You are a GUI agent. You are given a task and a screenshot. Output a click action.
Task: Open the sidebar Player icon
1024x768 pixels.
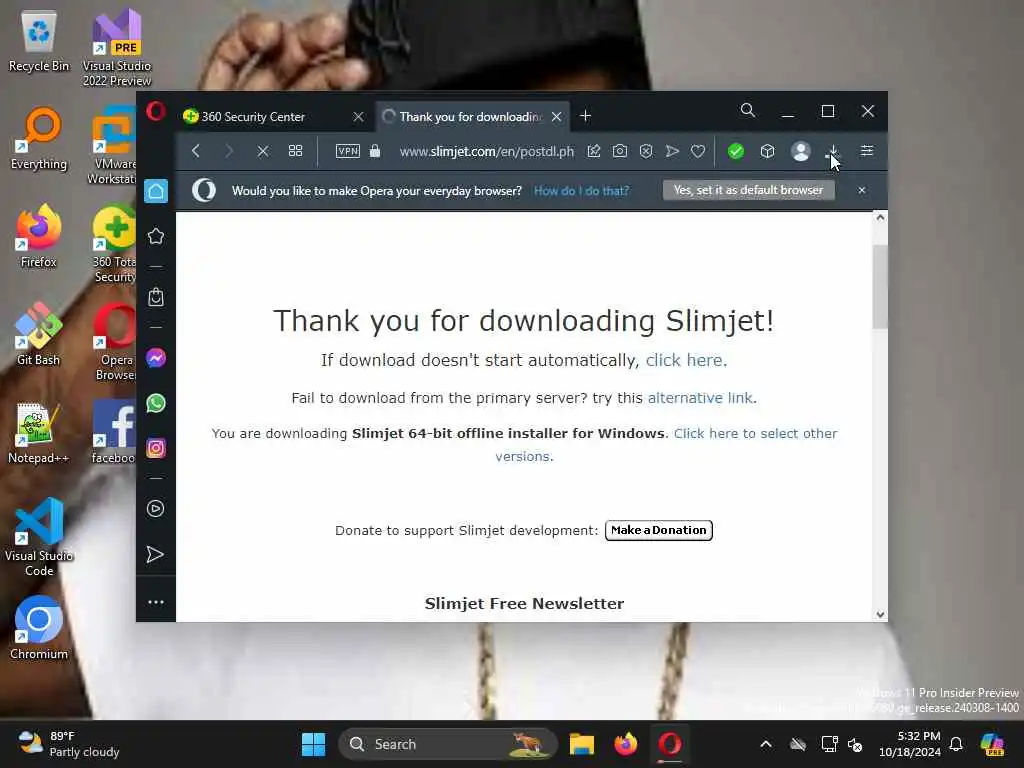(155, 508)
